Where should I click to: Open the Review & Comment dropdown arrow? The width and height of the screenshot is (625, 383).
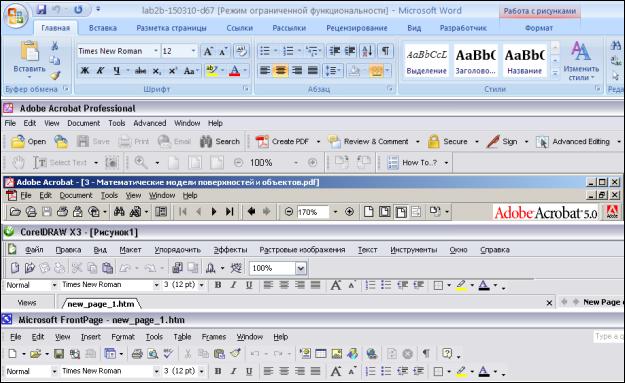point(418,141)
